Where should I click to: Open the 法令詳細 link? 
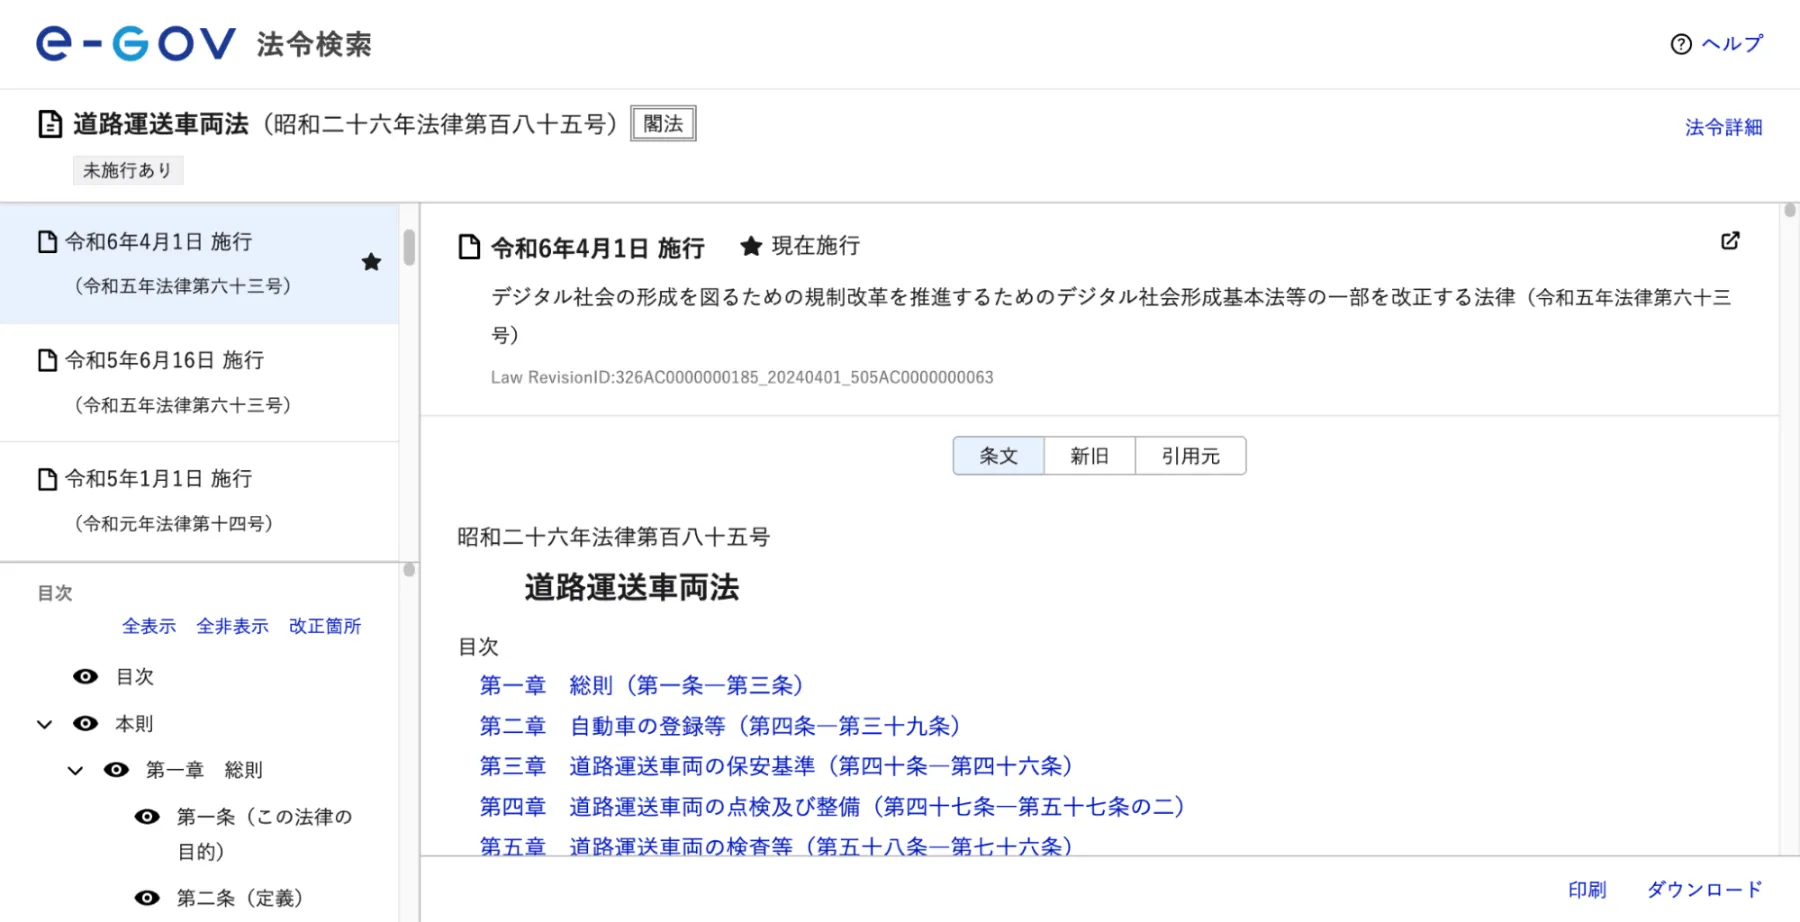click(1723, 126)
